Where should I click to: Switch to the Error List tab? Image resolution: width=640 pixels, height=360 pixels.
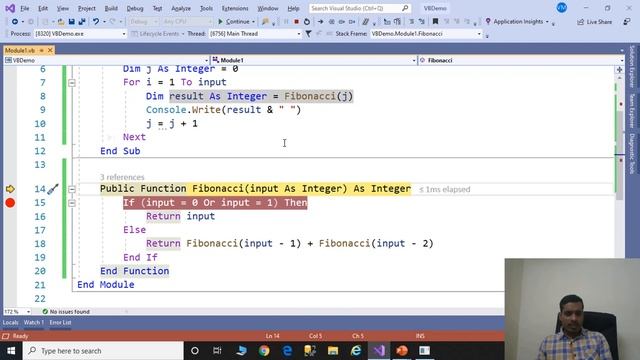click(60, 322)
